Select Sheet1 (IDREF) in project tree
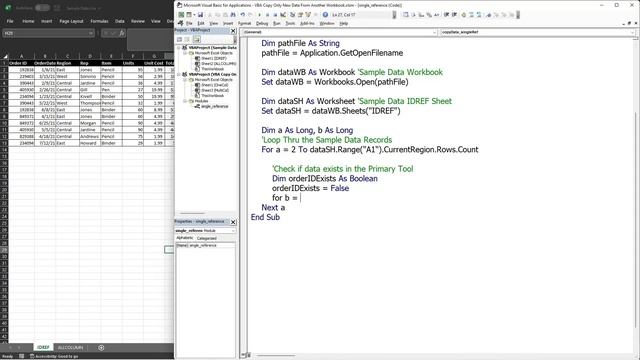The image size is (640, 360). coord(213,58)
